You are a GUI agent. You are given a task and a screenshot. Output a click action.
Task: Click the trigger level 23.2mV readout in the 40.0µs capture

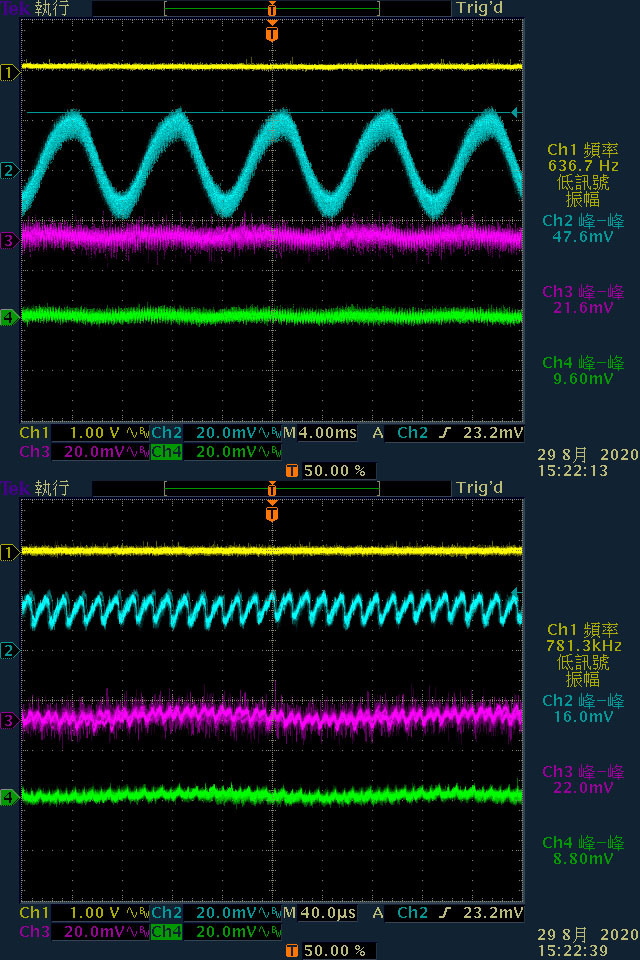click(493, 913)
